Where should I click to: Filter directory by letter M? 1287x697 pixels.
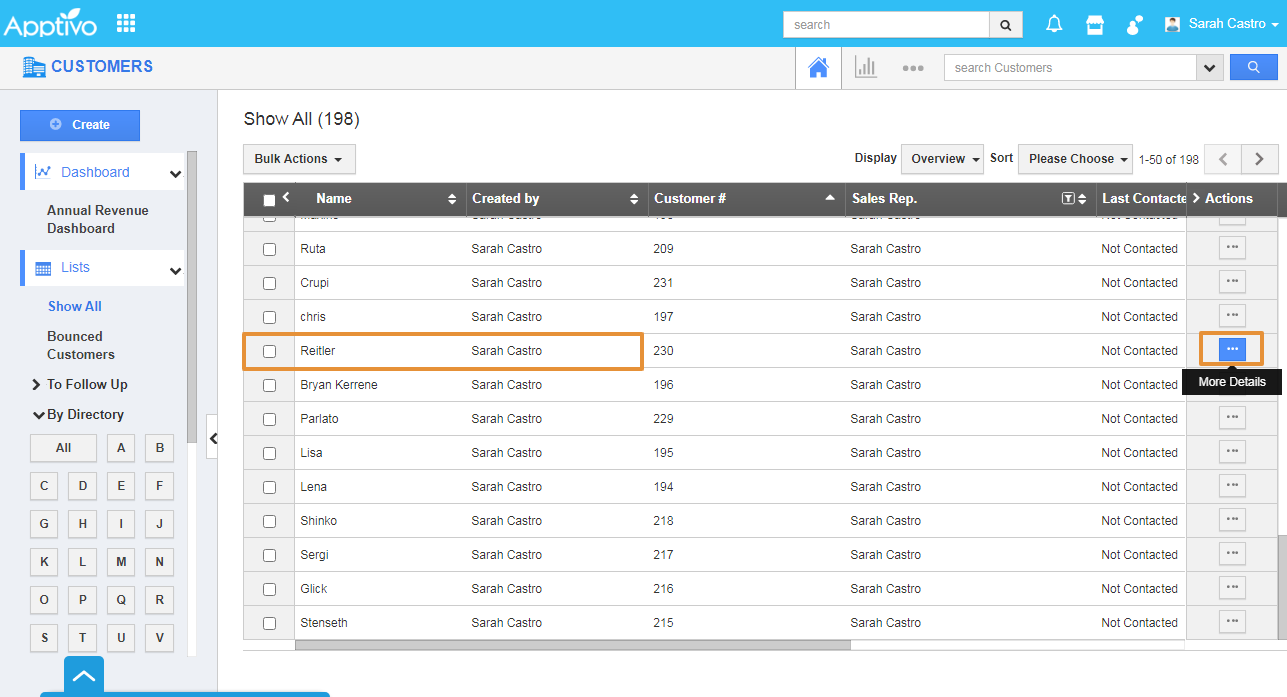point(121,562)
